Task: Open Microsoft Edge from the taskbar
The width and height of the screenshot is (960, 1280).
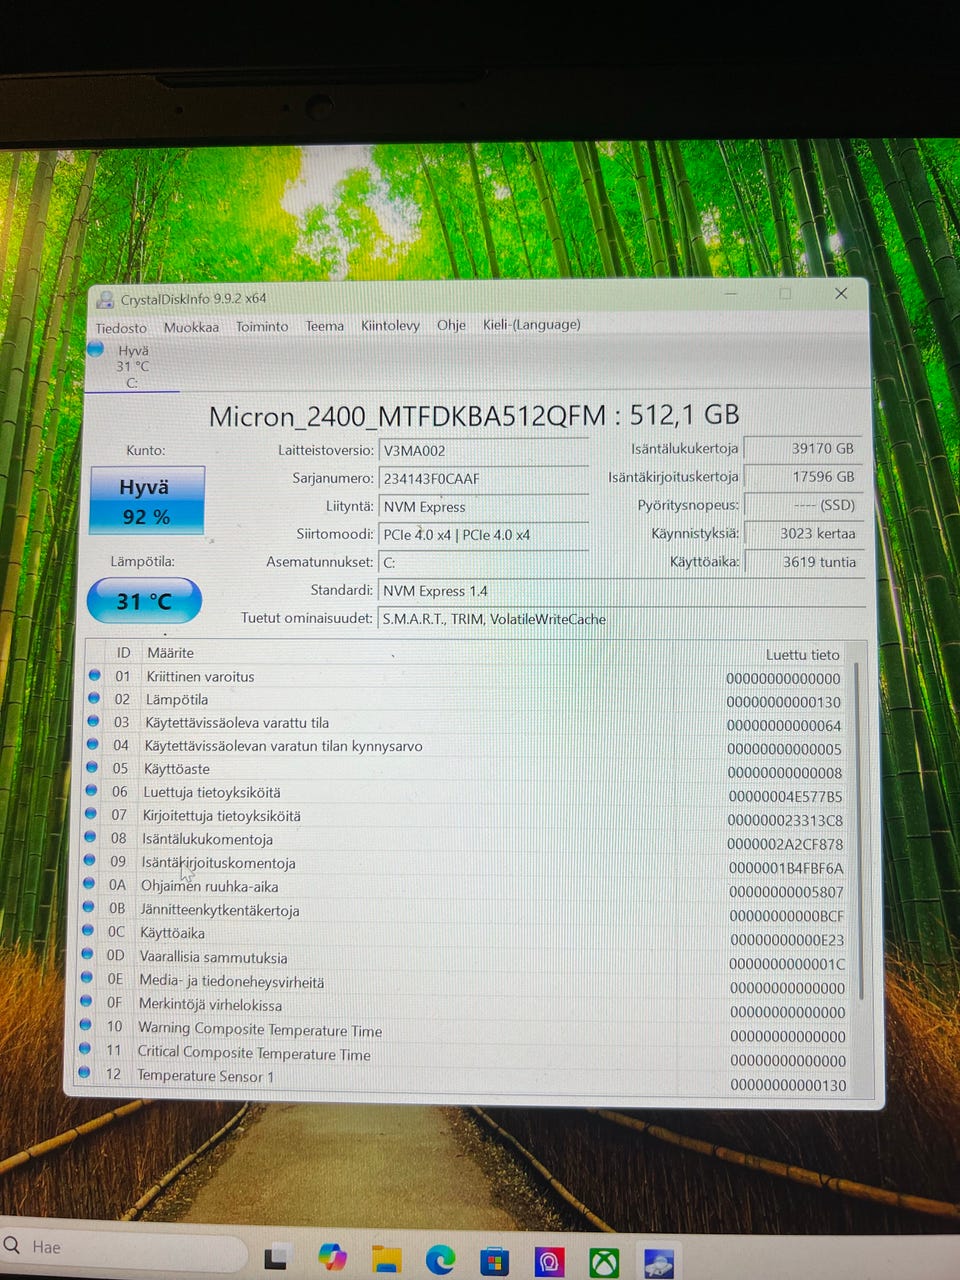Action: pyautogui.click(x=440, y=1260)
